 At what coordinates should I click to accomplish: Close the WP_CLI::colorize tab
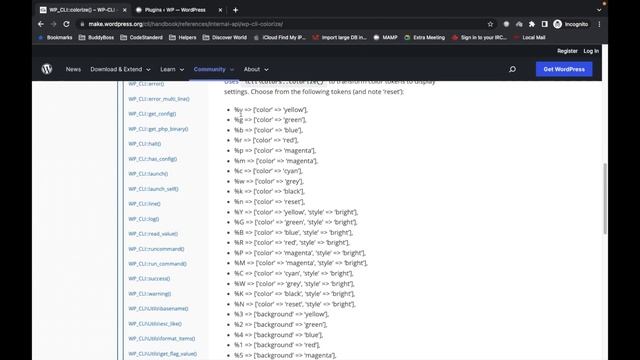(x=124, y=10)
